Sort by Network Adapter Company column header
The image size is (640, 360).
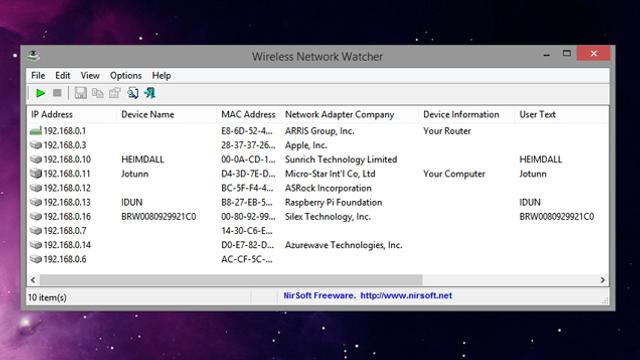pyautogui.click(x=350, y=114)
